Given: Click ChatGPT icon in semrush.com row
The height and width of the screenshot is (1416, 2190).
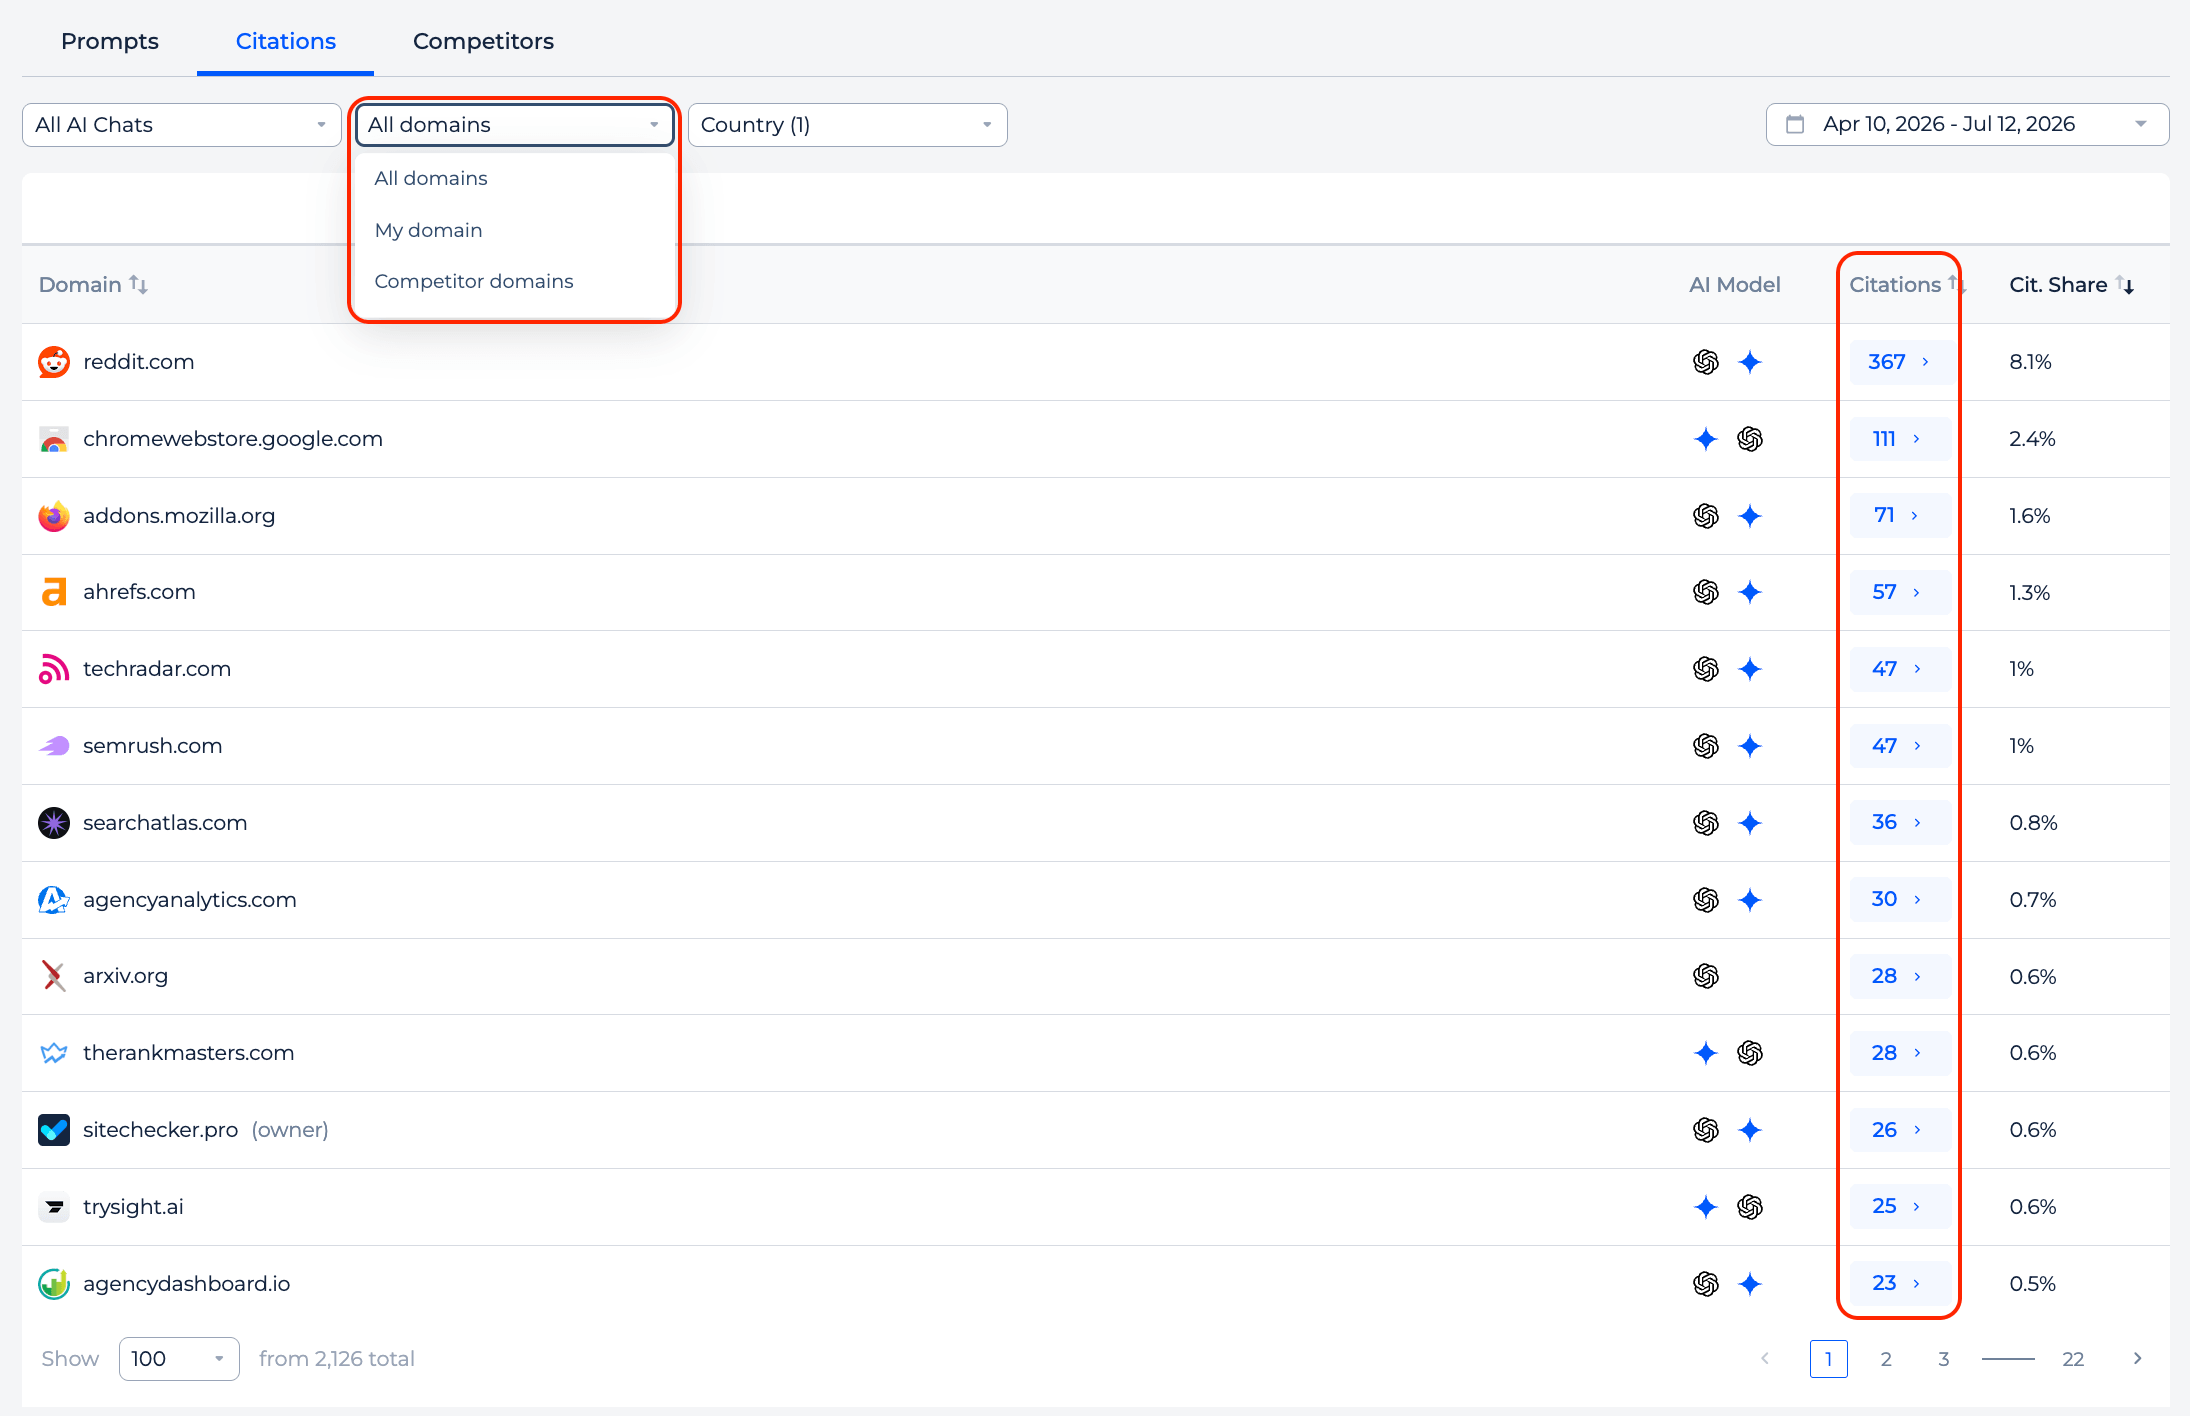Looking at the screenshot, I should pos(1706,746).
